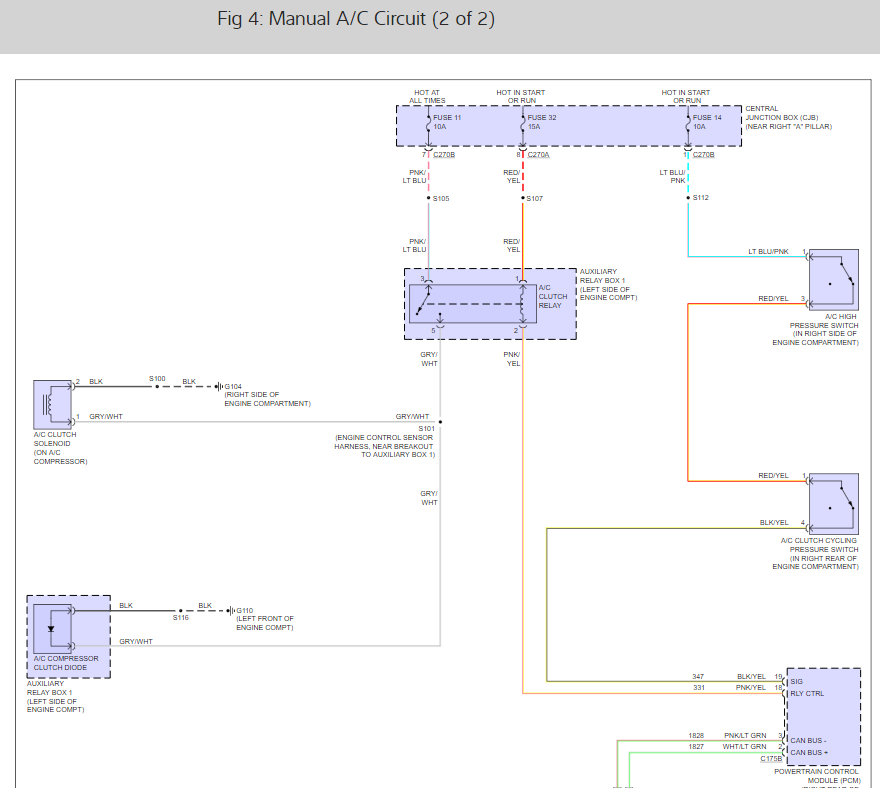Click the 'A/C CLUTCH SOLENOID' label
The image size is (880, 793).
(54, 439)
